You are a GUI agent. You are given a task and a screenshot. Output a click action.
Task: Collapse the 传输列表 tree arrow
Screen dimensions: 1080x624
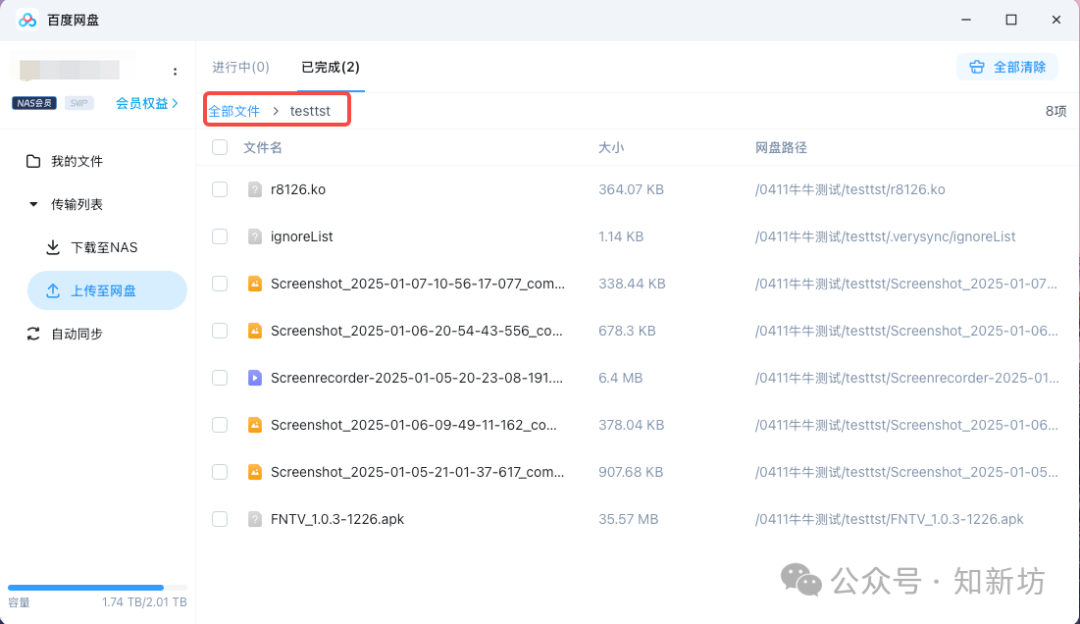tap(34, 204)
